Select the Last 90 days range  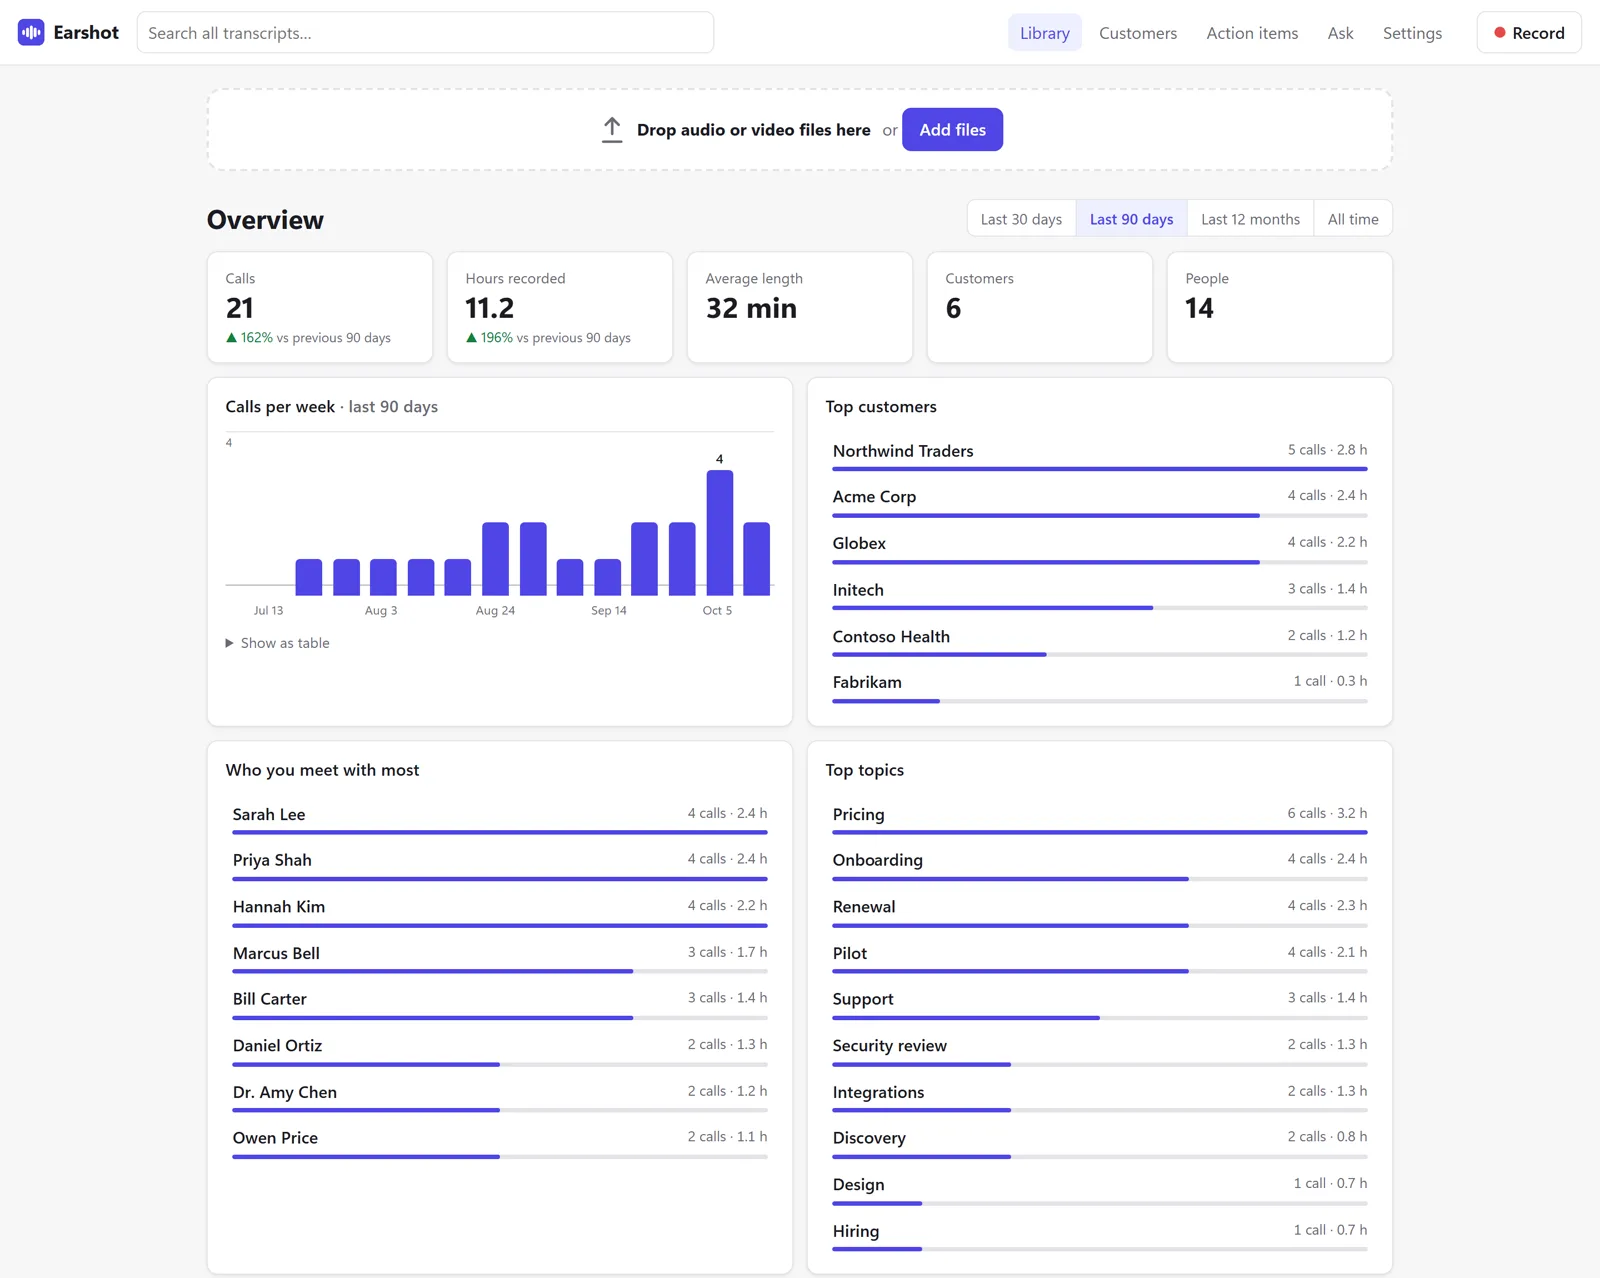click(x=1131, y=219)
